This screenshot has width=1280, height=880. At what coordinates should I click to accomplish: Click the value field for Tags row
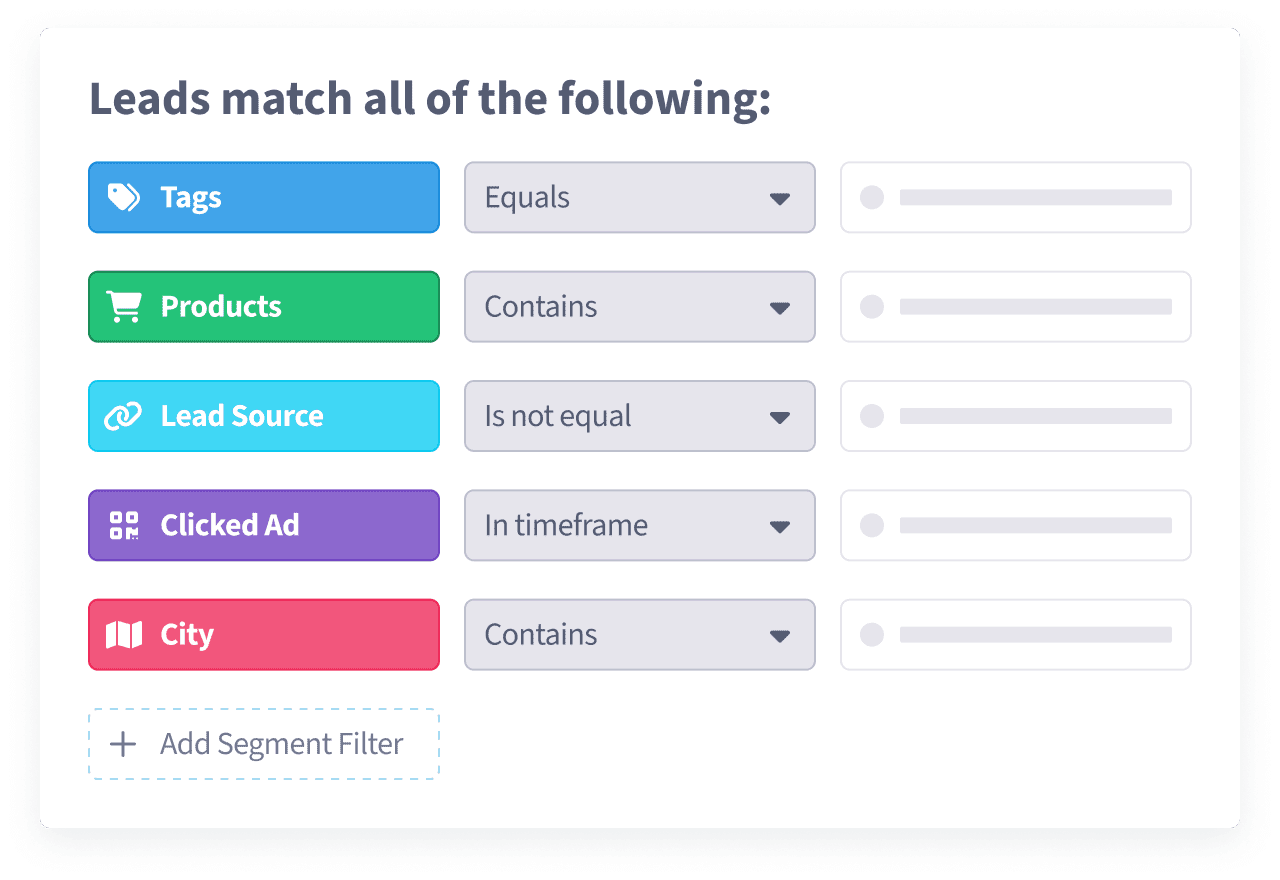[x=1015, y=198]
